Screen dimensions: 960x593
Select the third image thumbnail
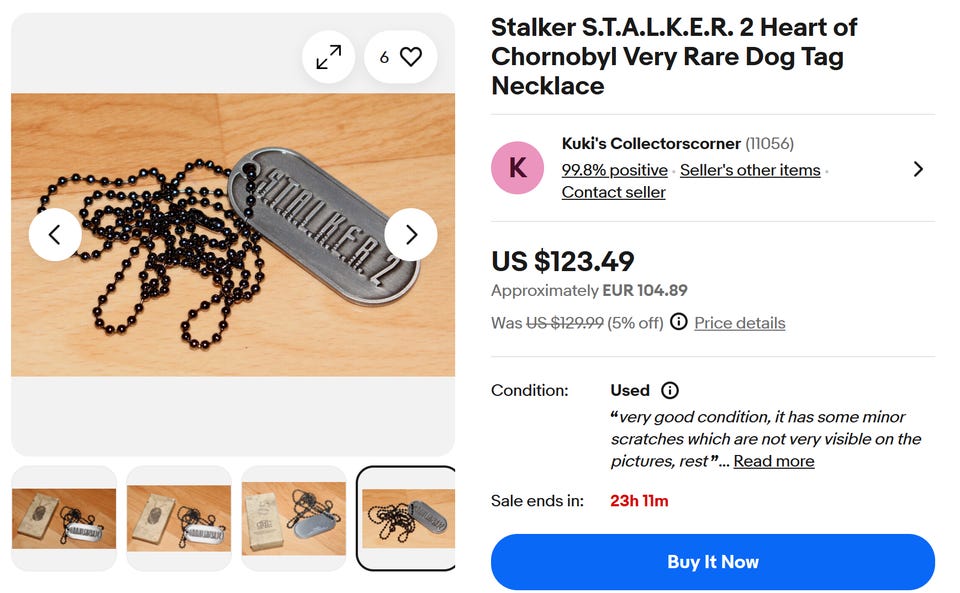[294, 518]
